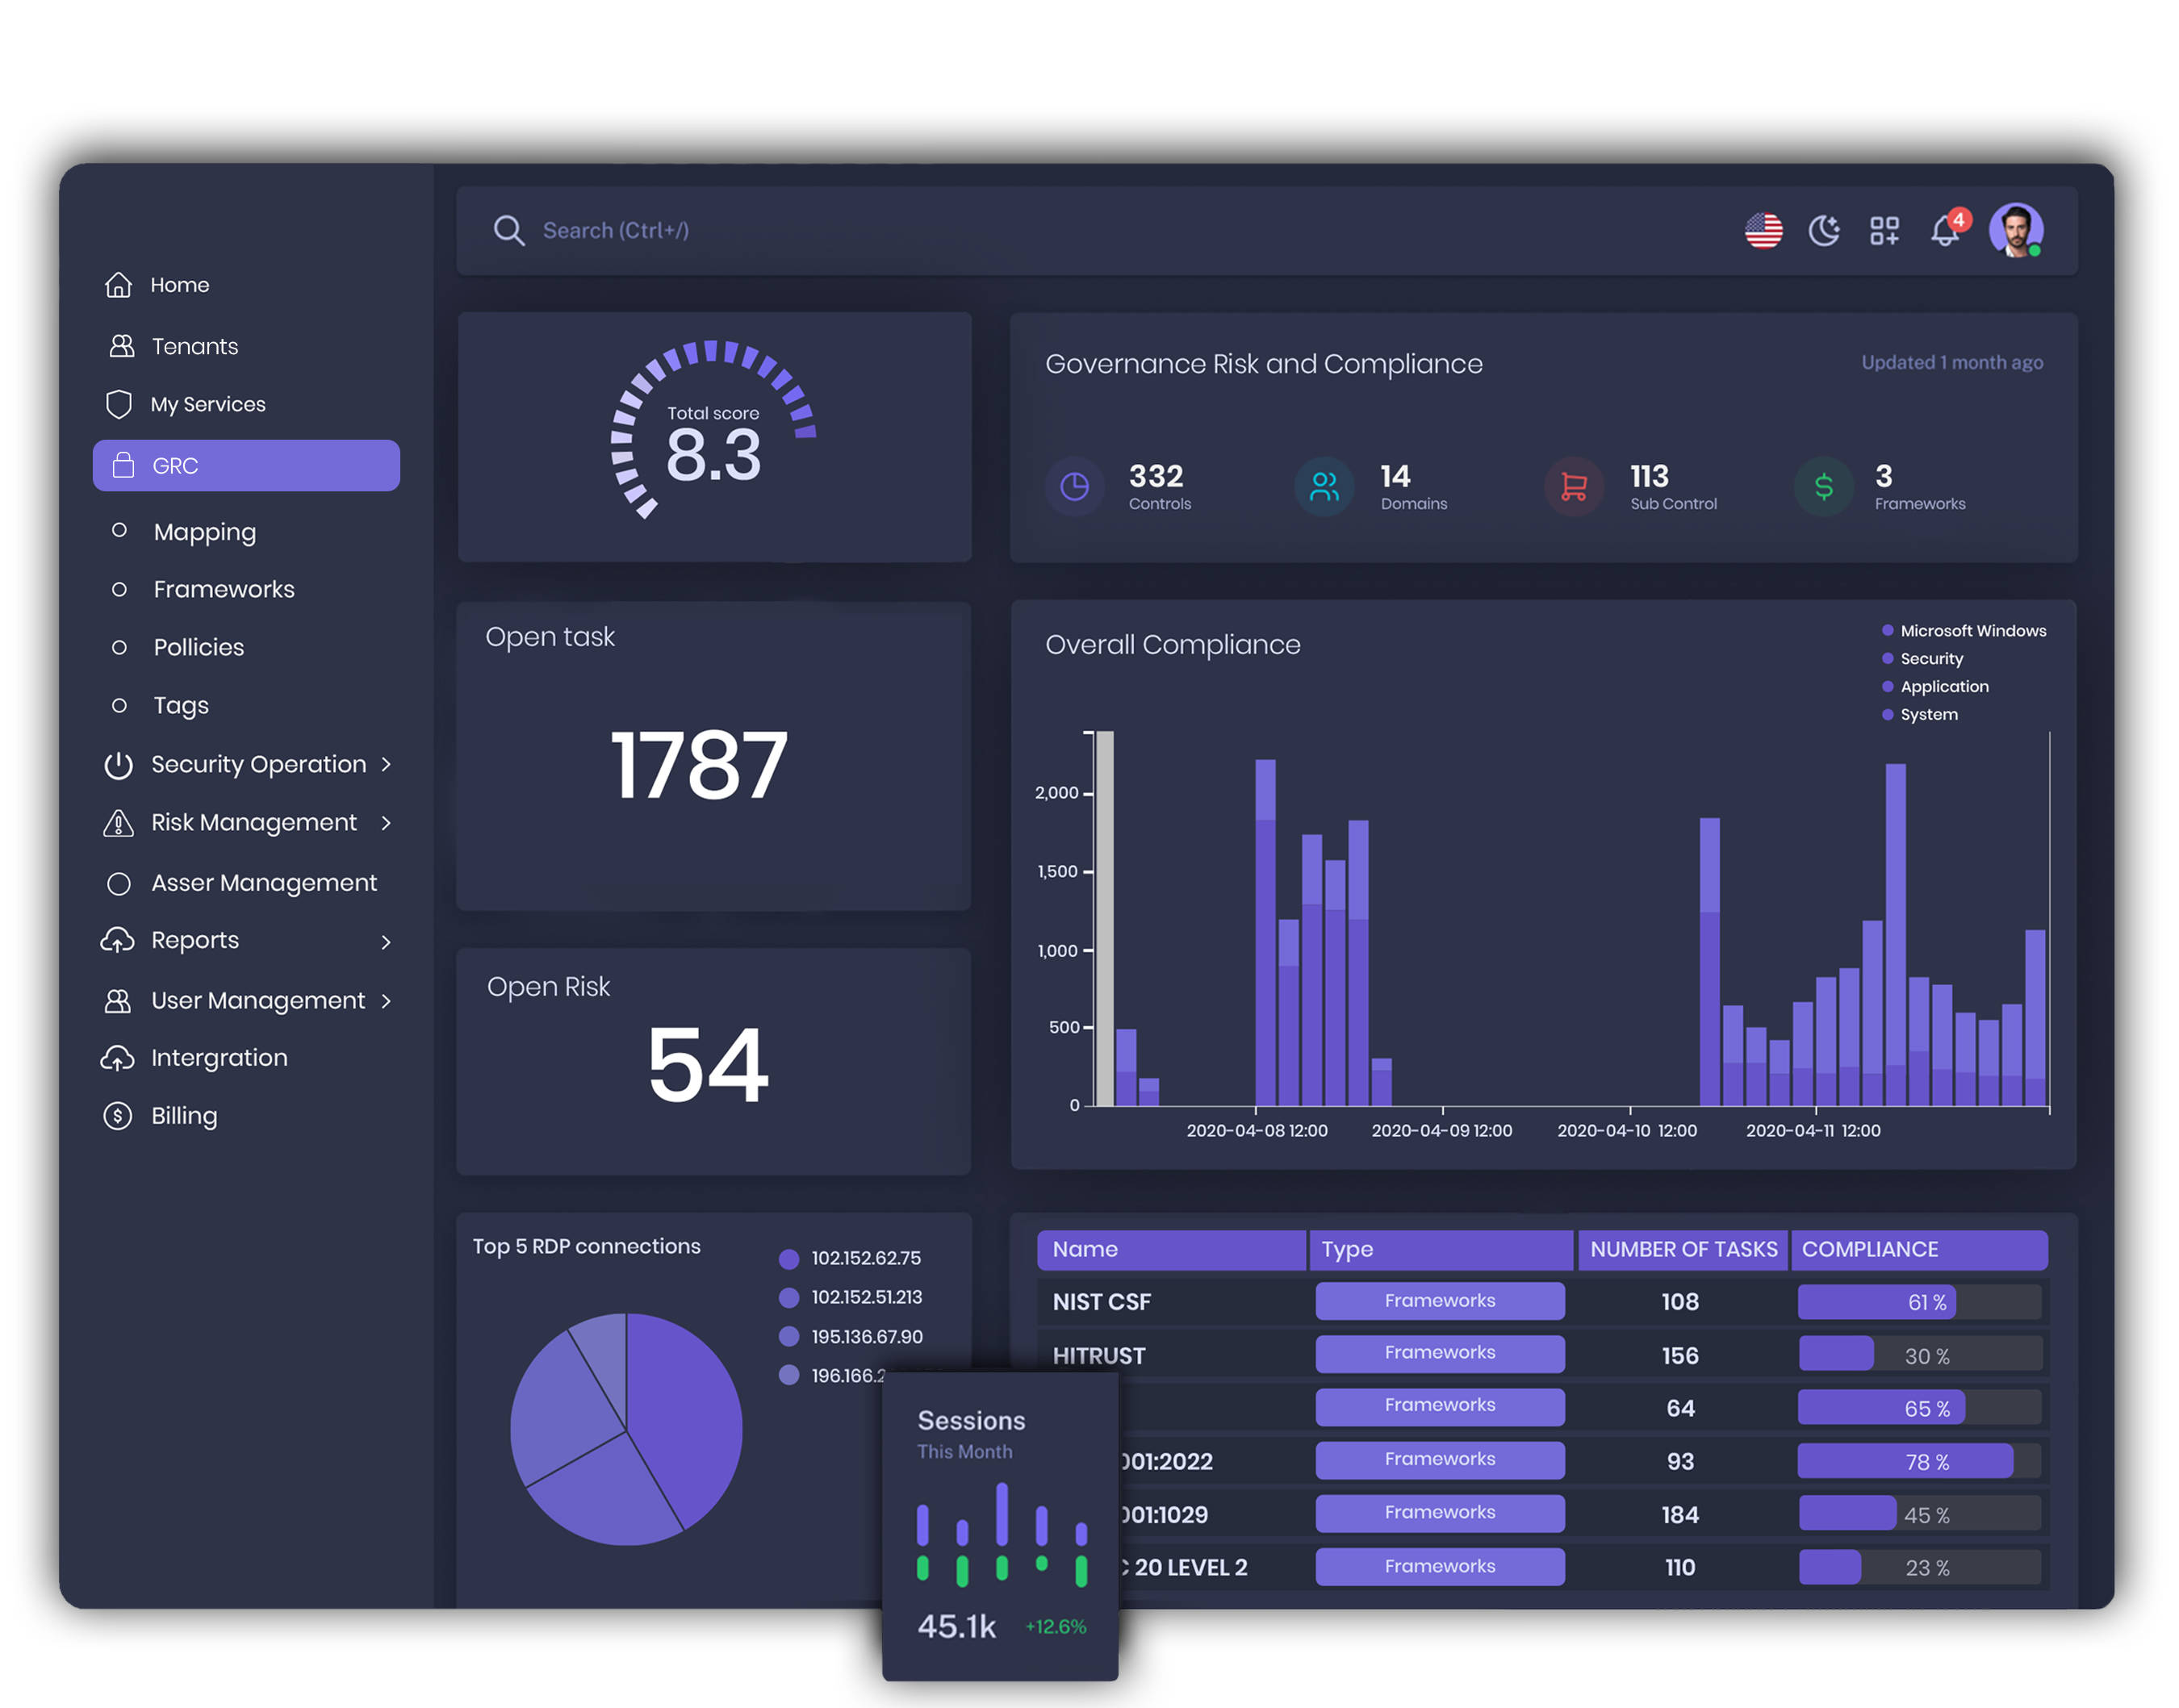Open the My Services menu item
This screenshot has height=1708, width=2179.
point(208,404)
